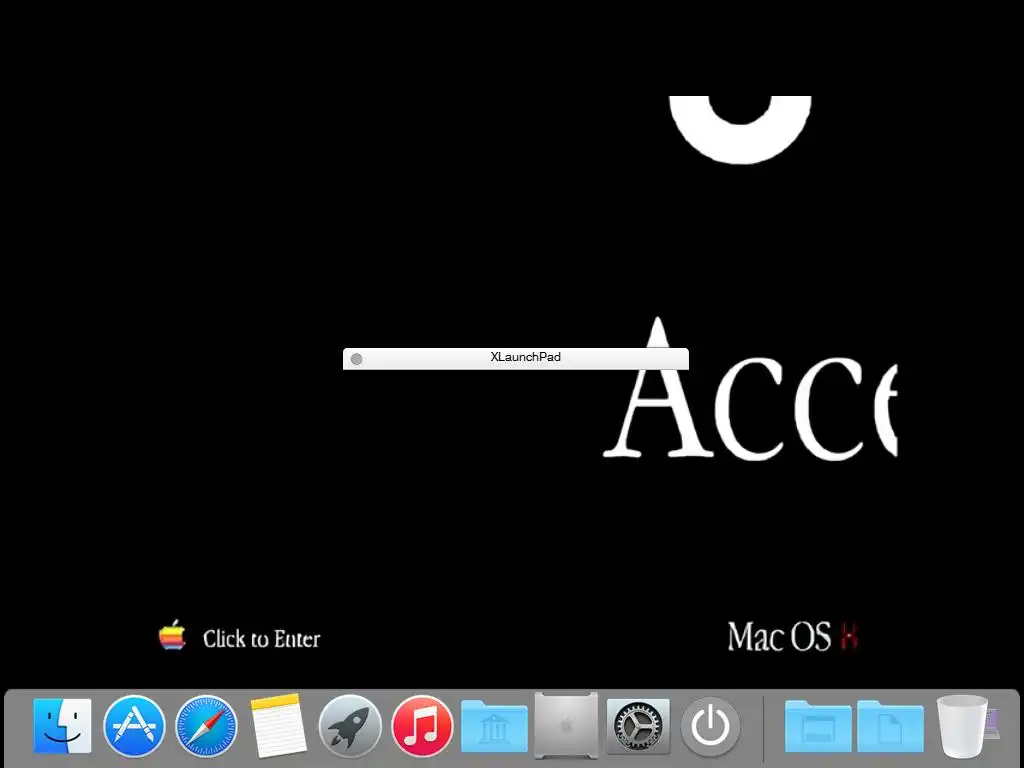This screenshot has width=1024, height=768.
Task: Click the "Mac OS X" text
Action: point(793,637)
